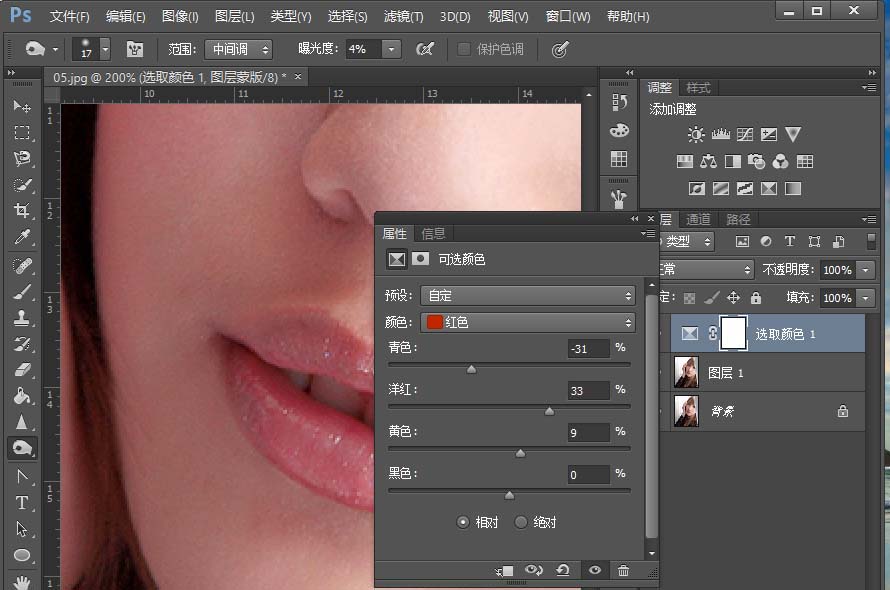Open the 预设 preset dropdown
The height and width of the screenshot is (590, 890).
[x=529, y=296]
